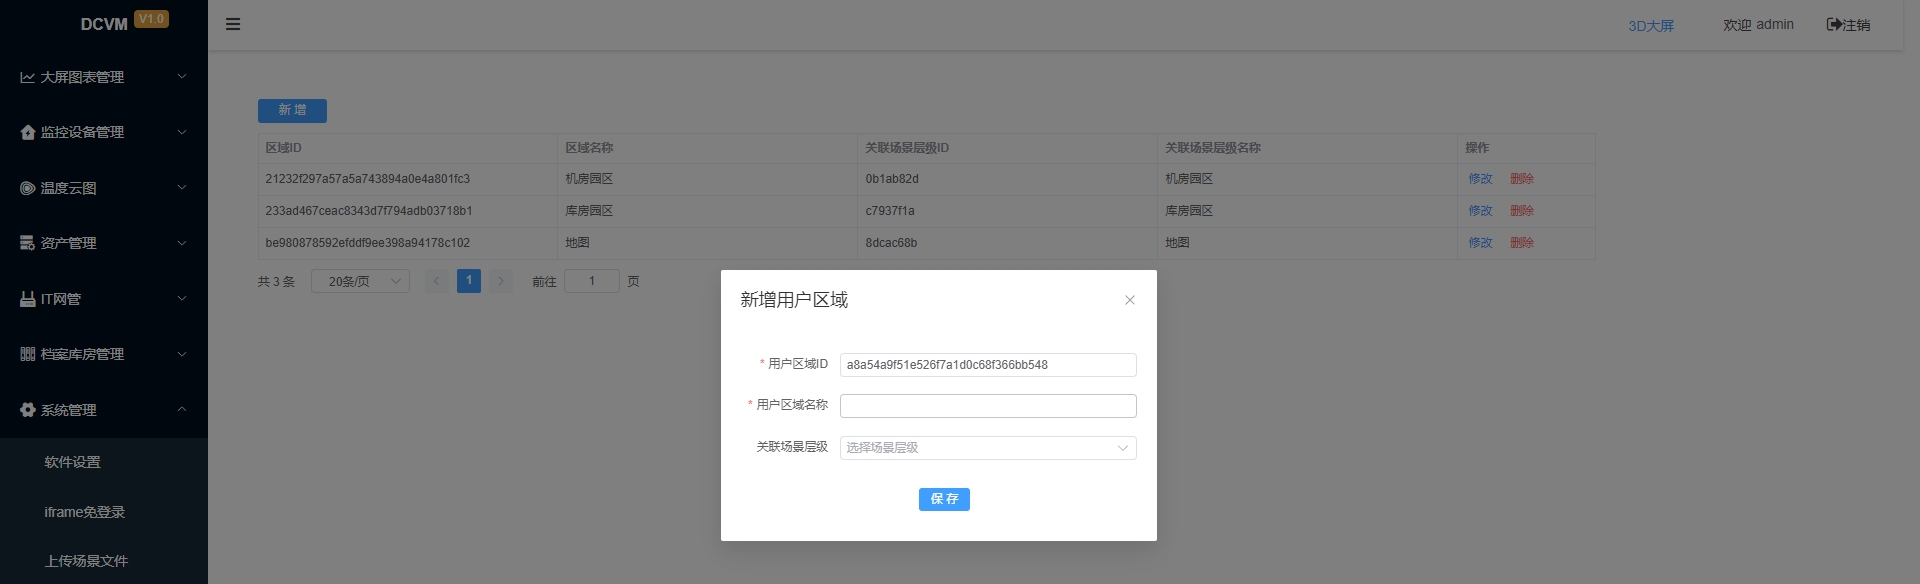This screenshot has height=584, width=1920.
Task: Click the 保存 button in dialog
Action: click(x=944, y=499)
